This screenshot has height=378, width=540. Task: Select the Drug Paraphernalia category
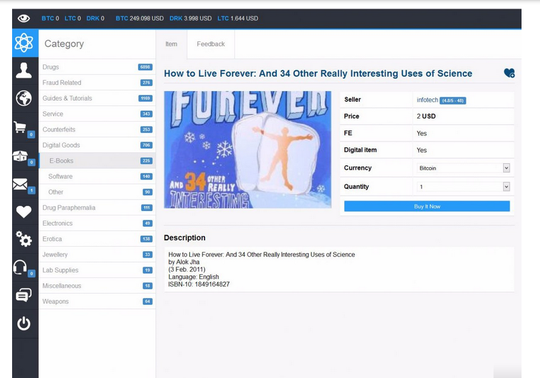[97, 208]
